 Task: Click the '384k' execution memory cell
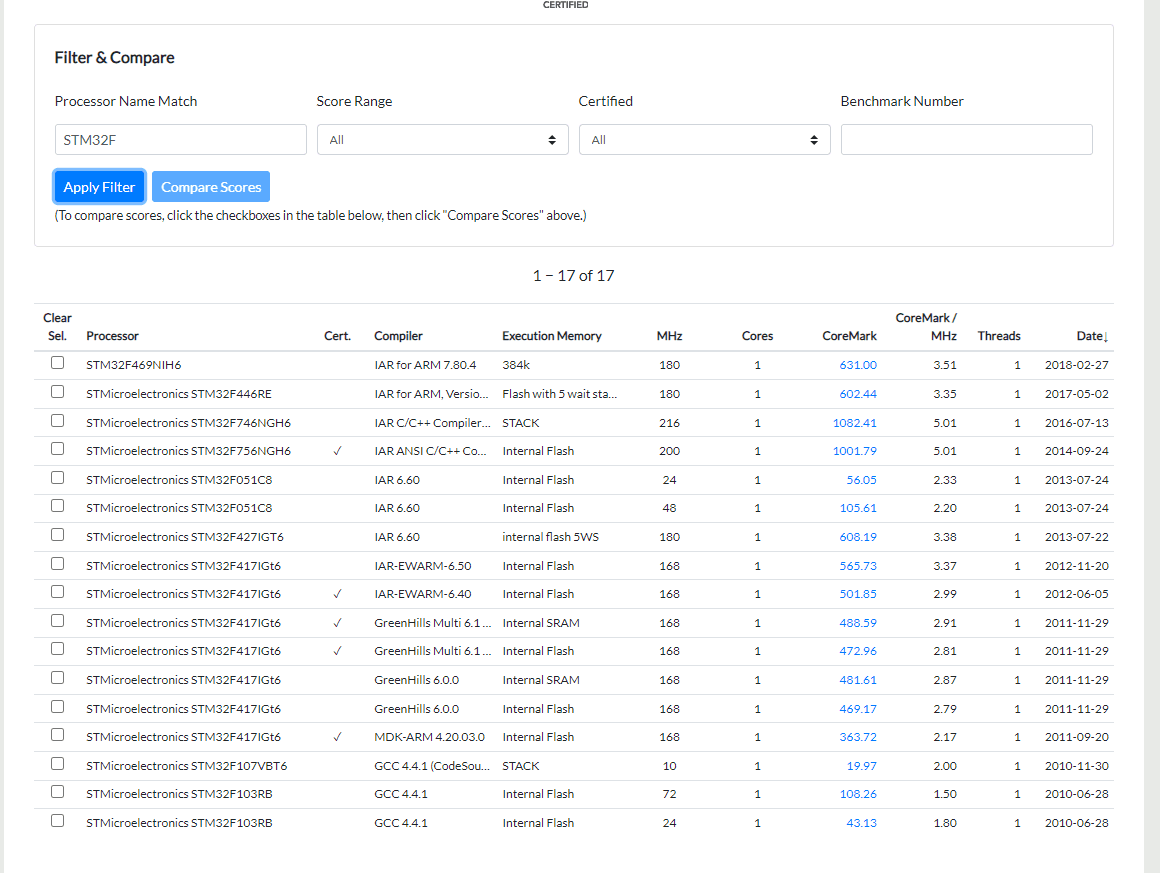(x=516, y=365)
